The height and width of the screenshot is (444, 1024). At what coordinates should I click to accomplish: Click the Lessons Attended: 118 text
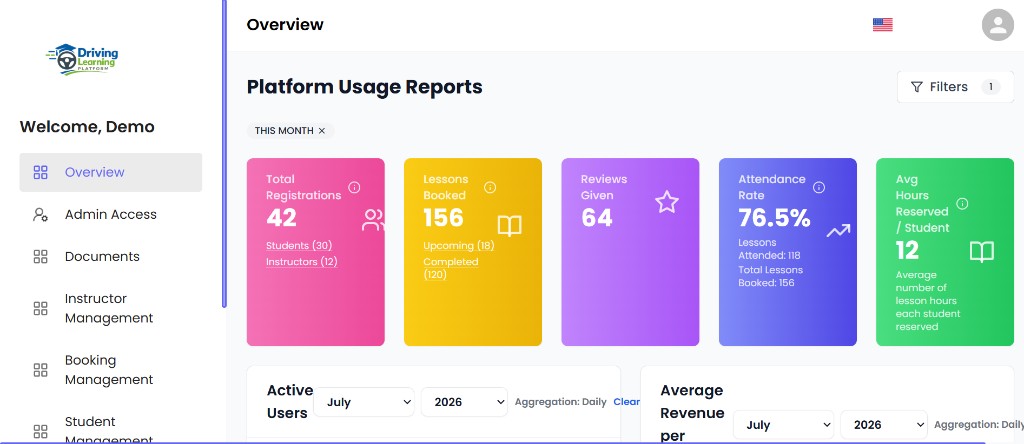coord(769,249)
